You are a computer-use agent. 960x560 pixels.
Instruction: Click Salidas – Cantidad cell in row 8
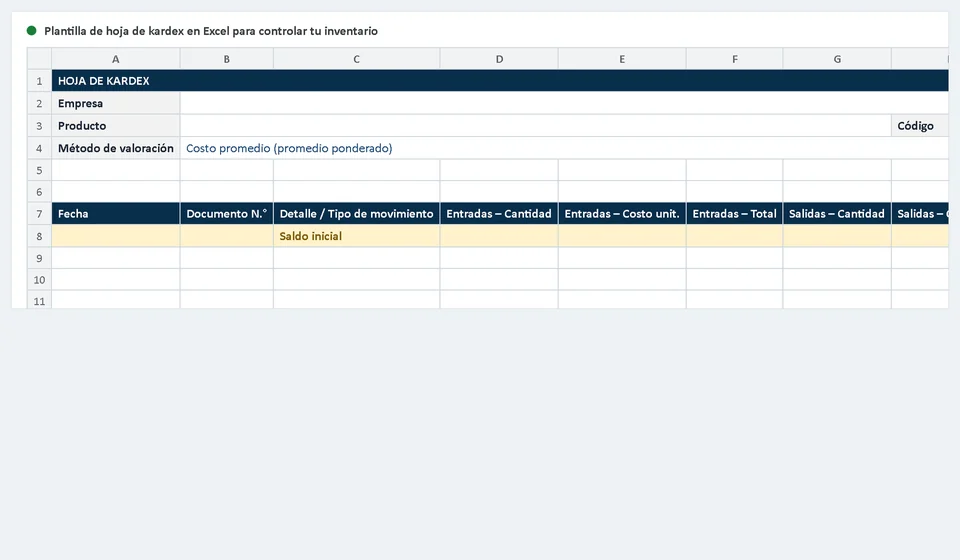[x=837, y=236]
